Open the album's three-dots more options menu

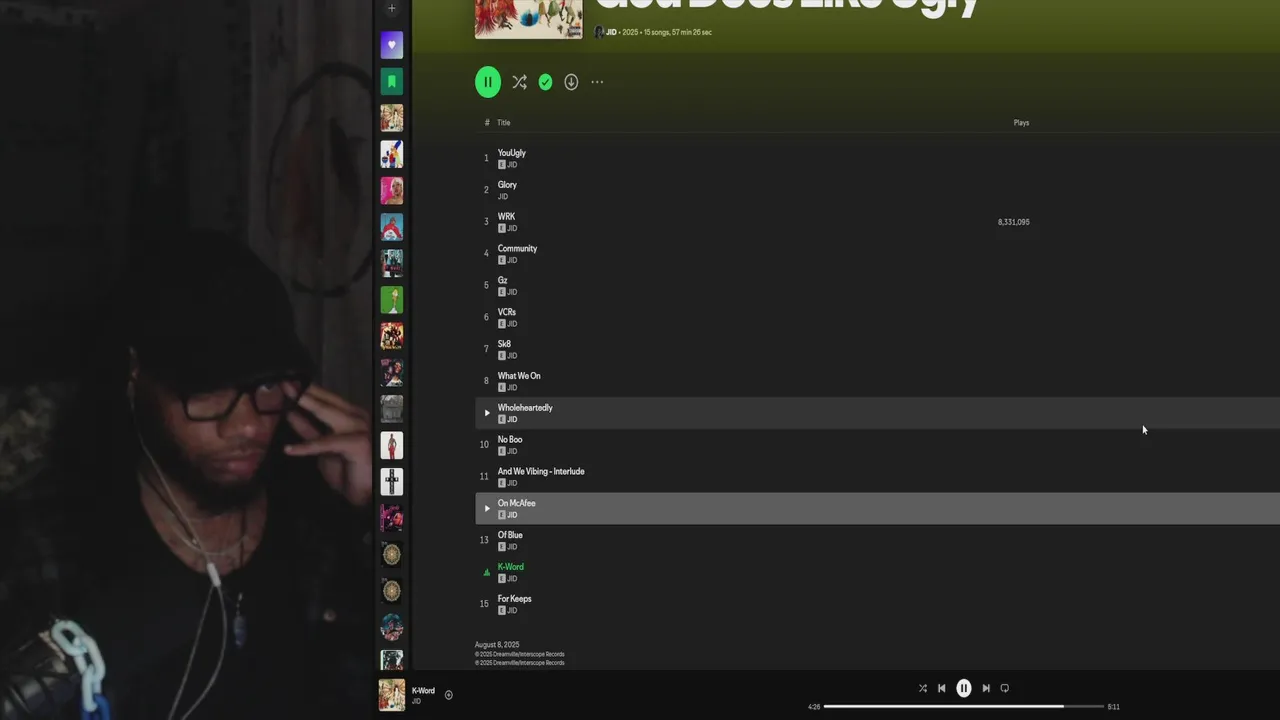597,82
